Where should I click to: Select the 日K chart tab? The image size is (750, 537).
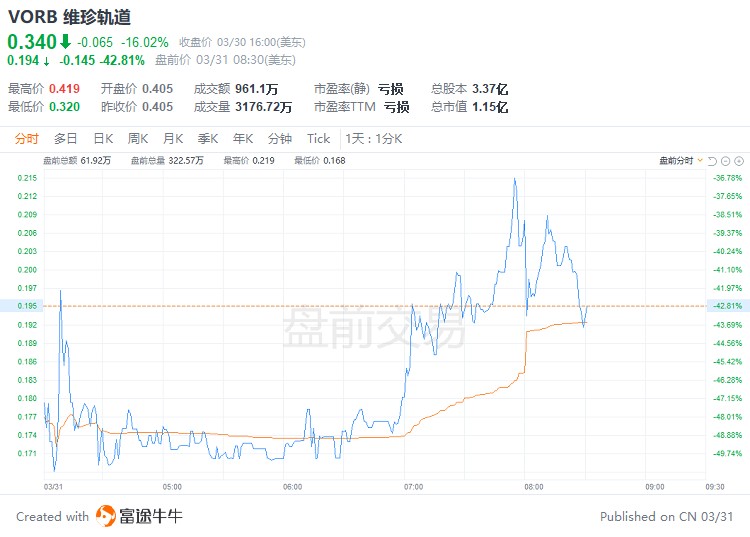click(x=103, y=139)
